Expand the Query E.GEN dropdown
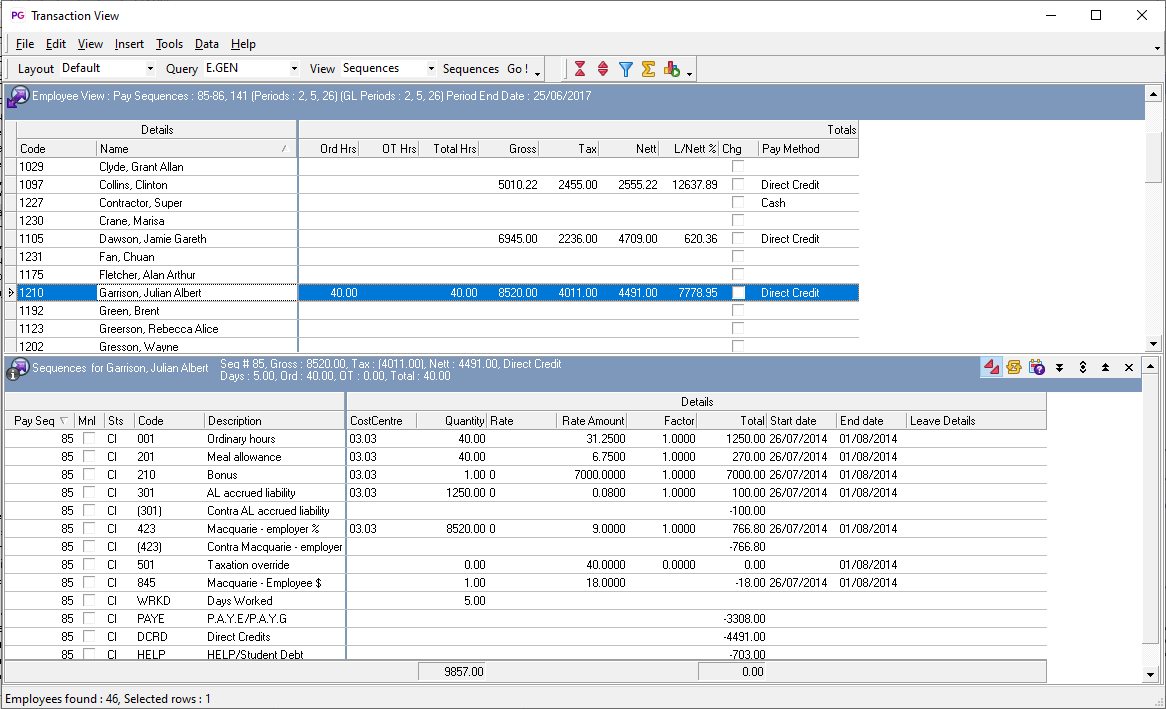Screen dimensions: 1166x709 [x=294, y=68]
